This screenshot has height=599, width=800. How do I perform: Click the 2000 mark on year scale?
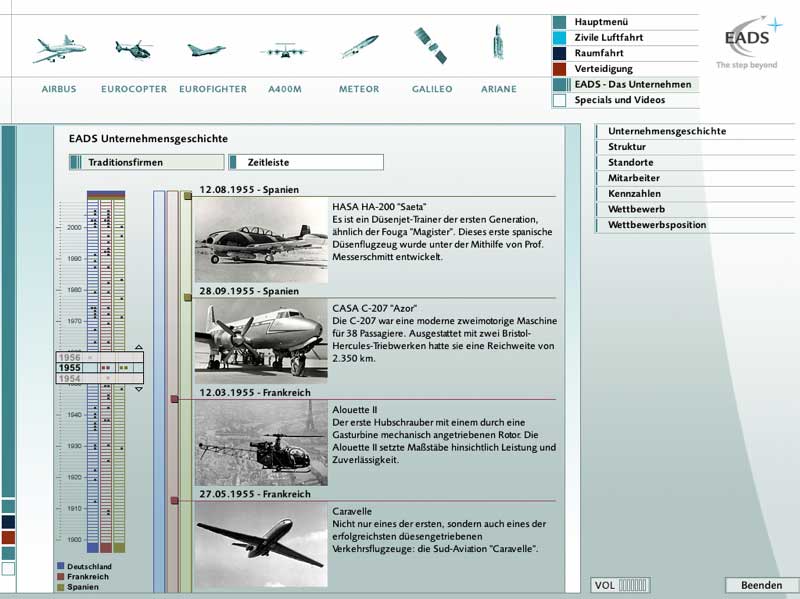click(x=74, y=228)
